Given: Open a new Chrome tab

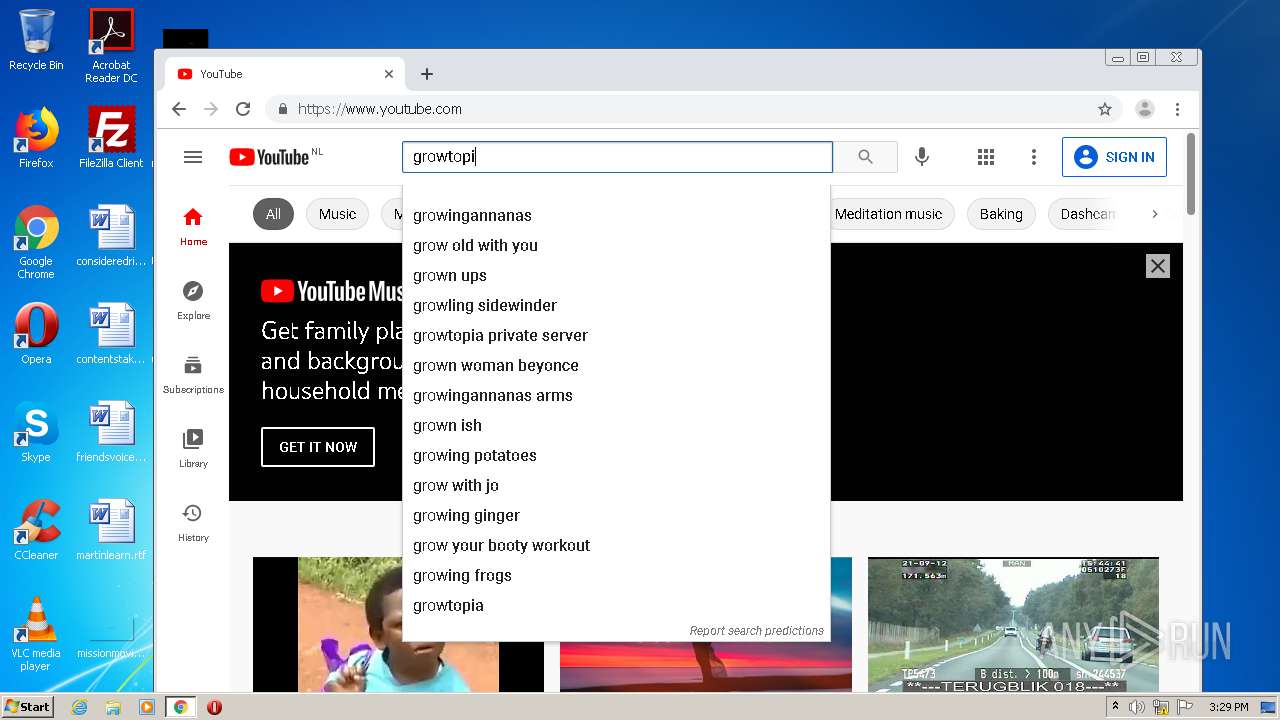Looking at the screenshot, I should pyautogui.click(x=427, y=74).
